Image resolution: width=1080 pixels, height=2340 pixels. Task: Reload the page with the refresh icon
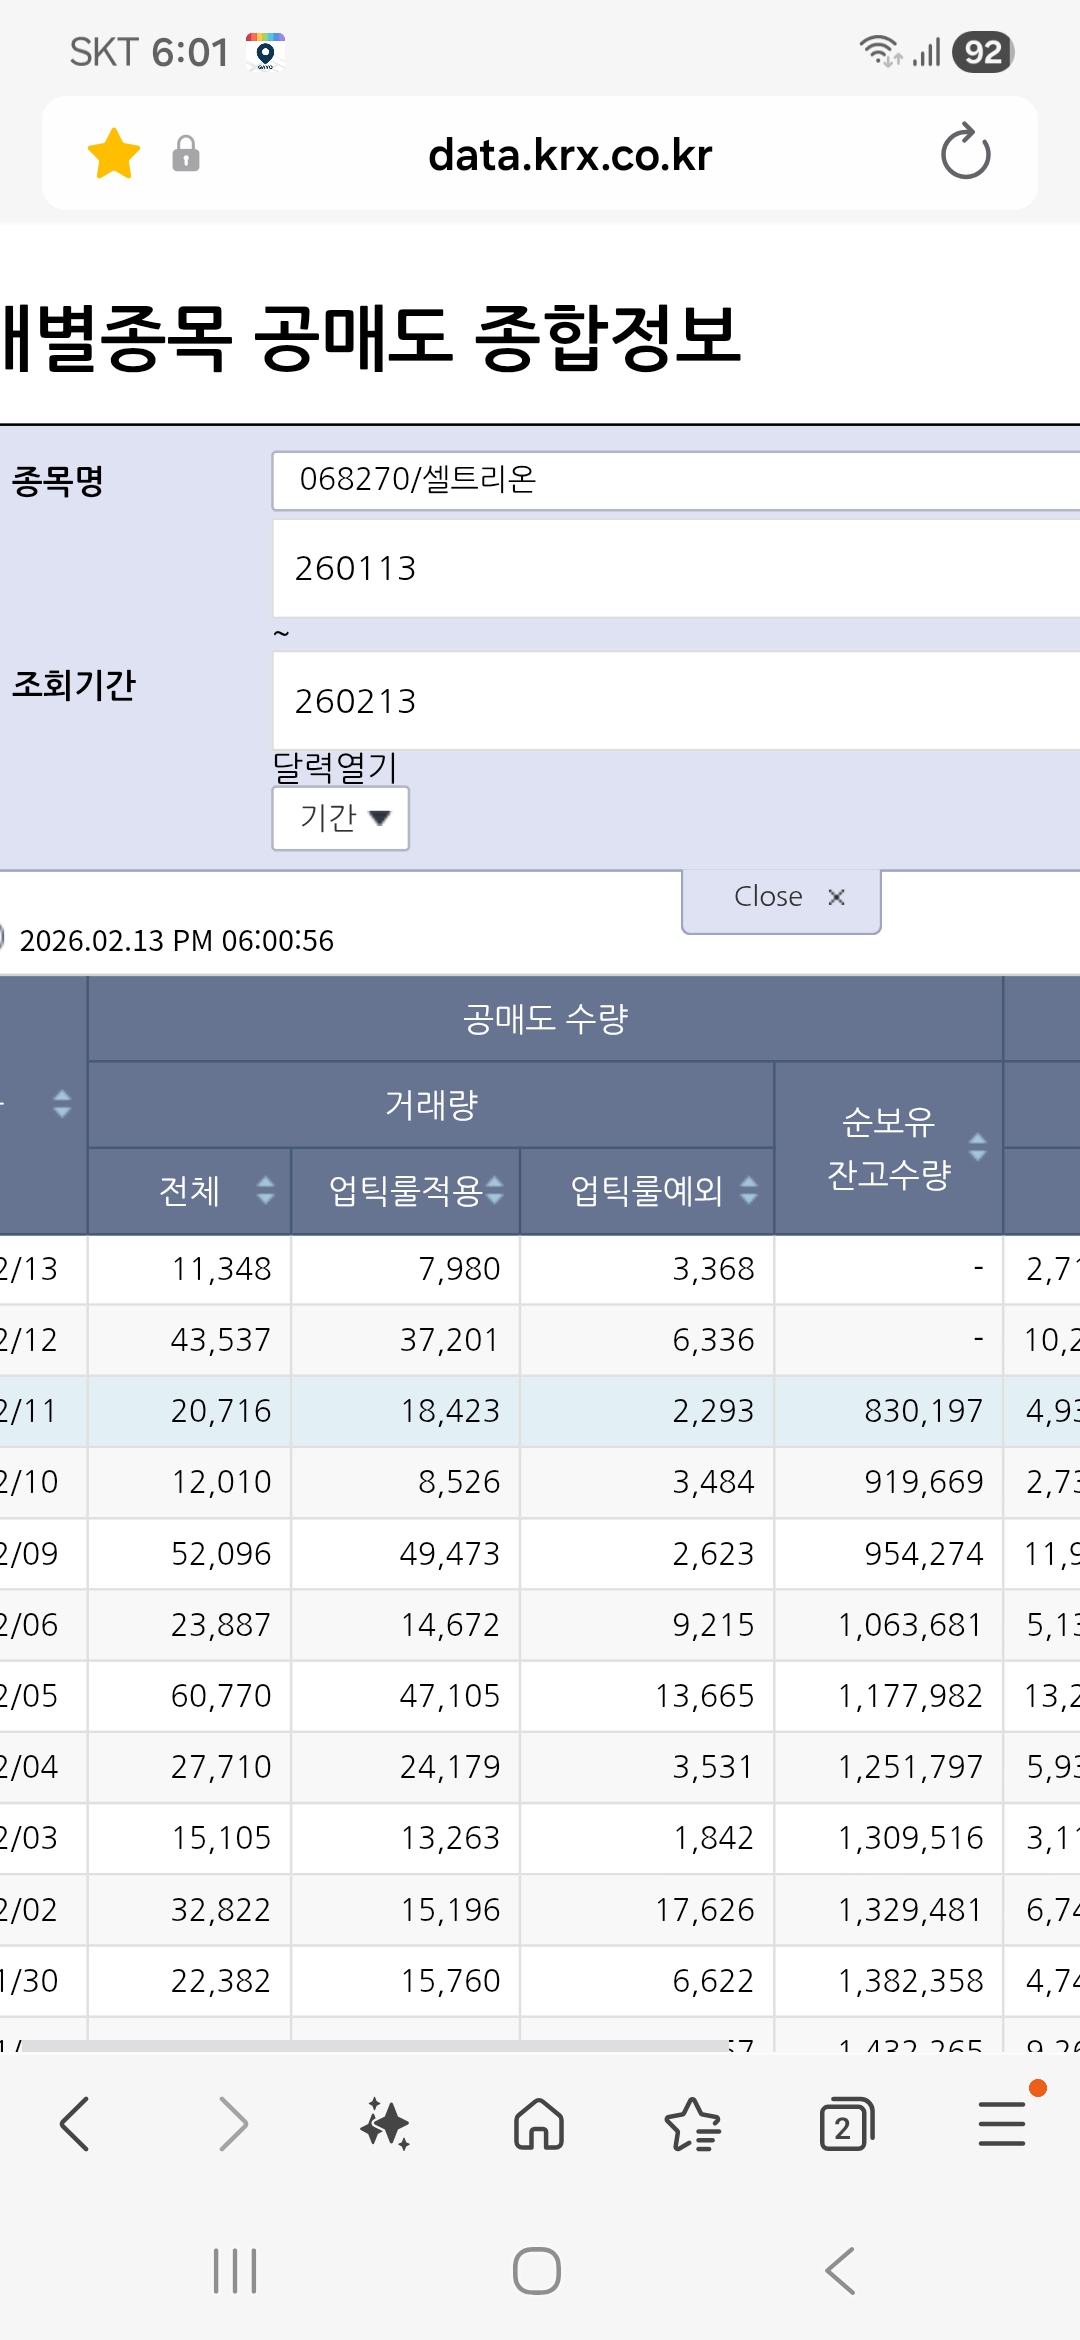click(x=965, y=153)
